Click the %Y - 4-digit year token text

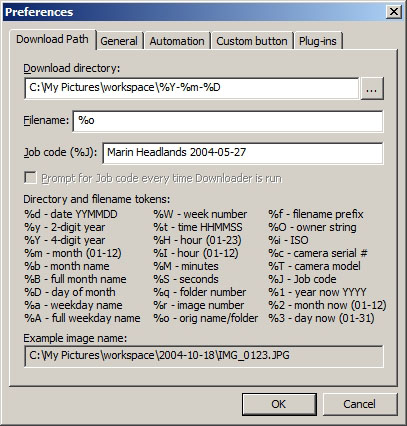pyautogui.click(x=65, y=240)
